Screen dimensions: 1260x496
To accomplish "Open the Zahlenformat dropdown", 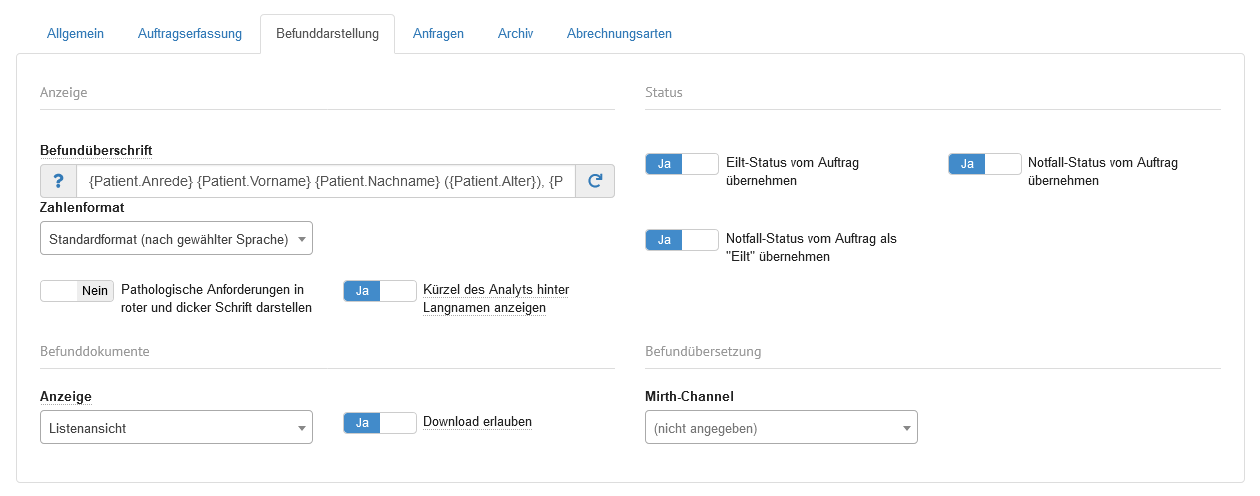I will click(x=176, y=239).
